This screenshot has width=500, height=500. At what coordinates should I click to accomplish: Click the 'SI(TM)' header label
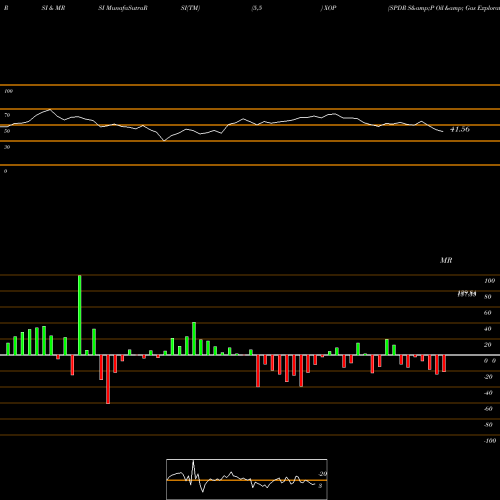(190, 8)
